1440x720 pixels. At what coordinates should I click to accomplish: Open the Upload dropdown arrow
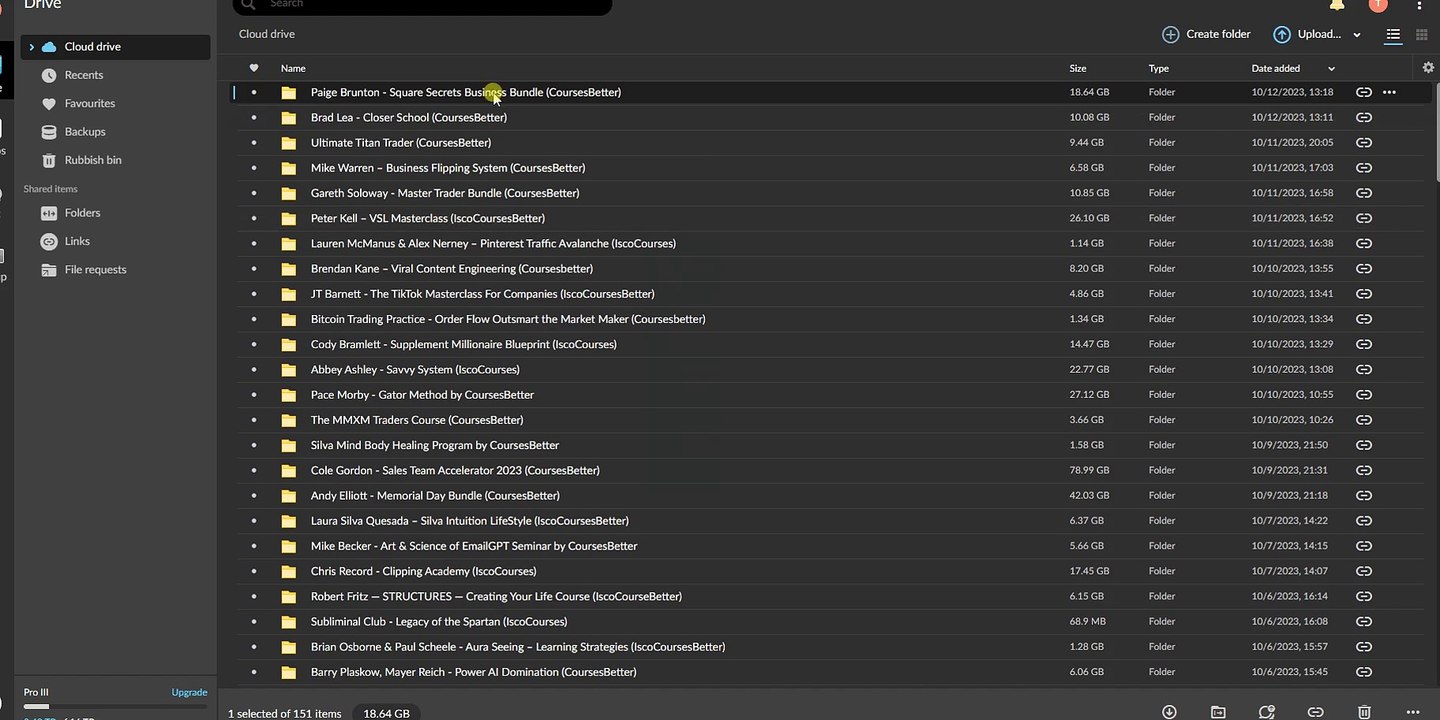pyautogui.click(x=1357, y=35)
